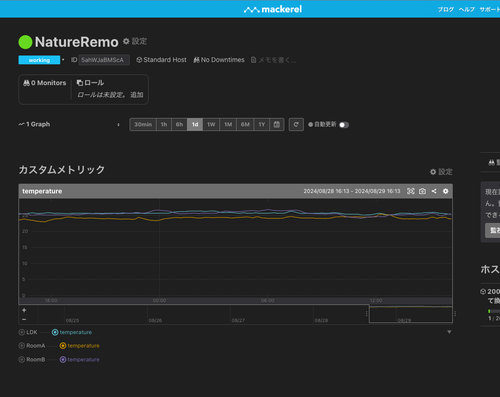Select the 1W time range

point(211,124)
